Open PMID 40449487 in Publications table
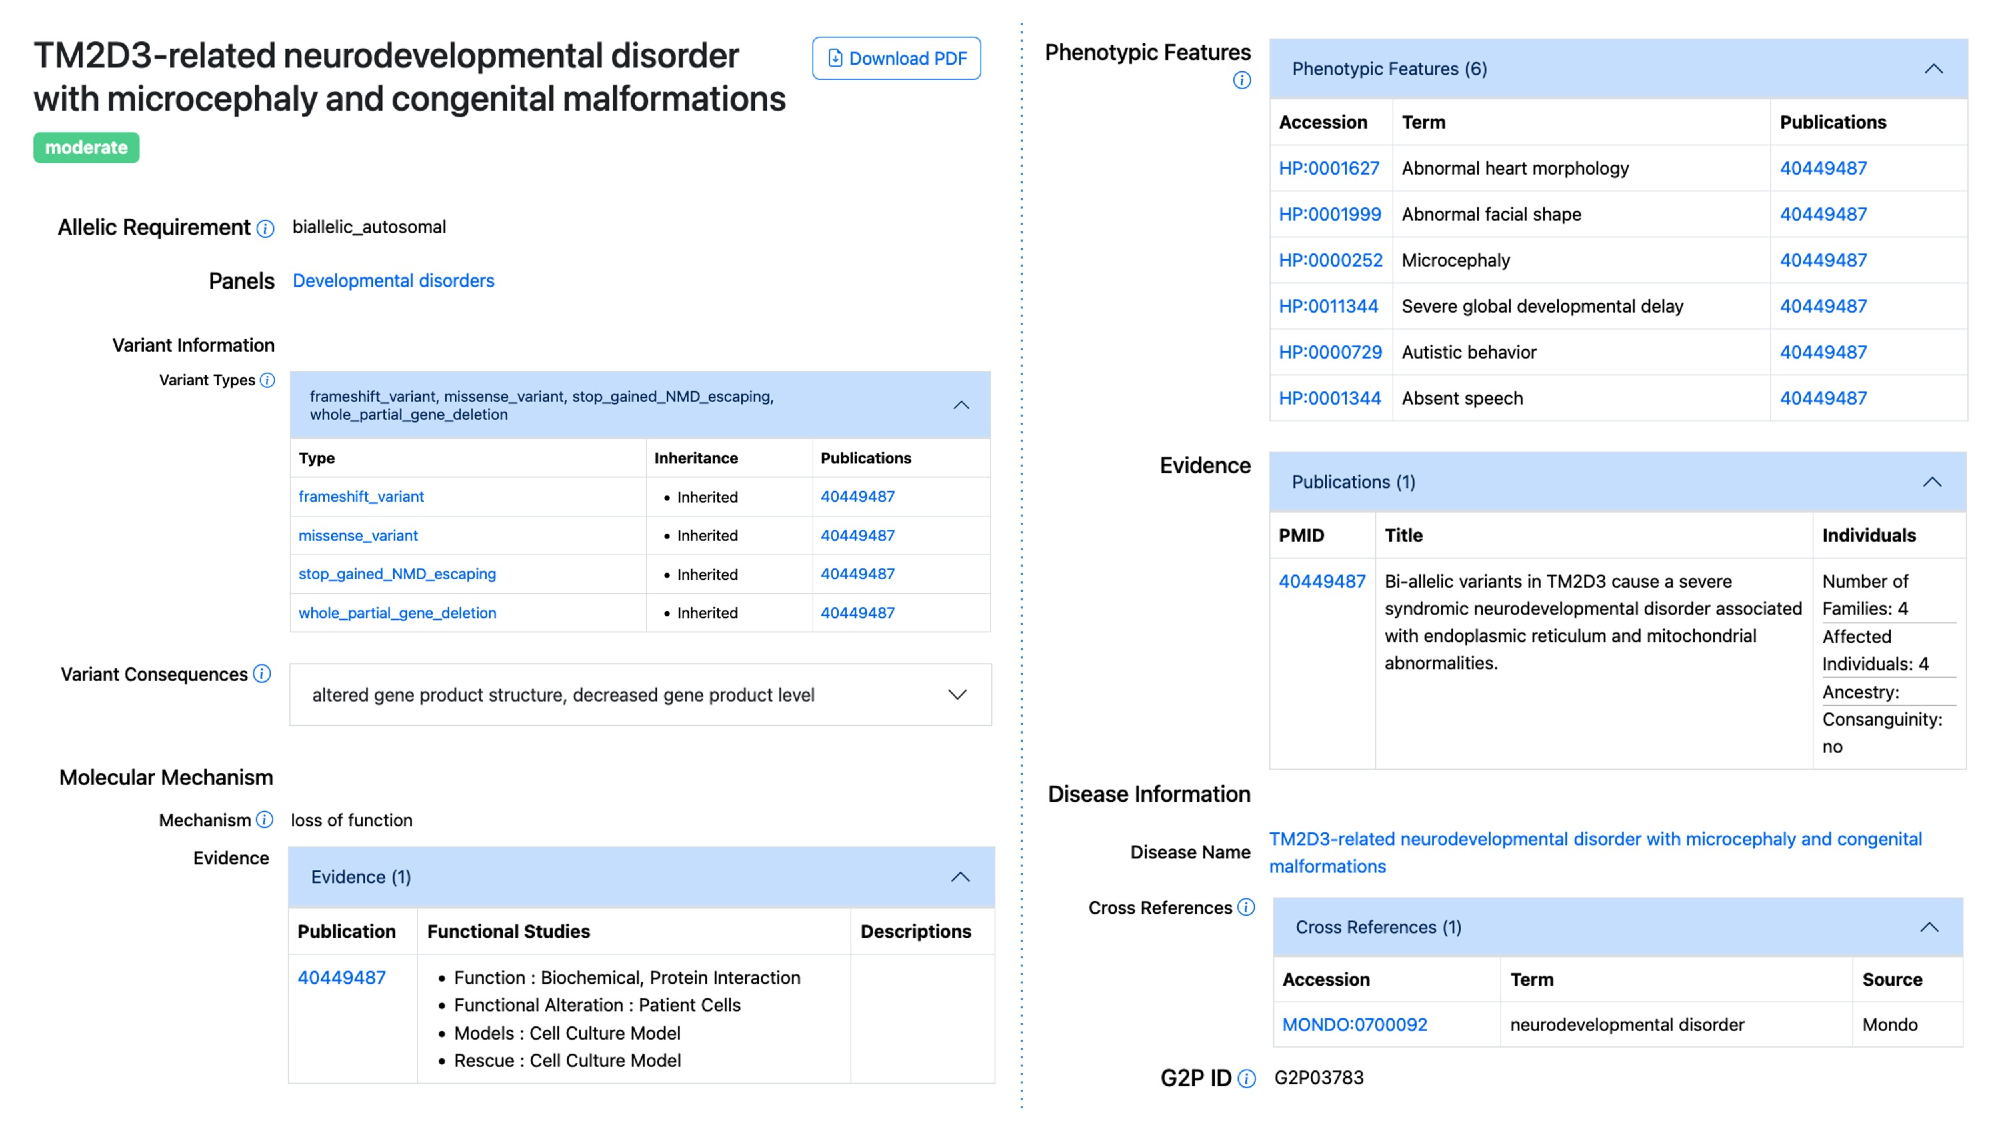The height and width of the screenshot is (1125, 2000). point(1321,581)
